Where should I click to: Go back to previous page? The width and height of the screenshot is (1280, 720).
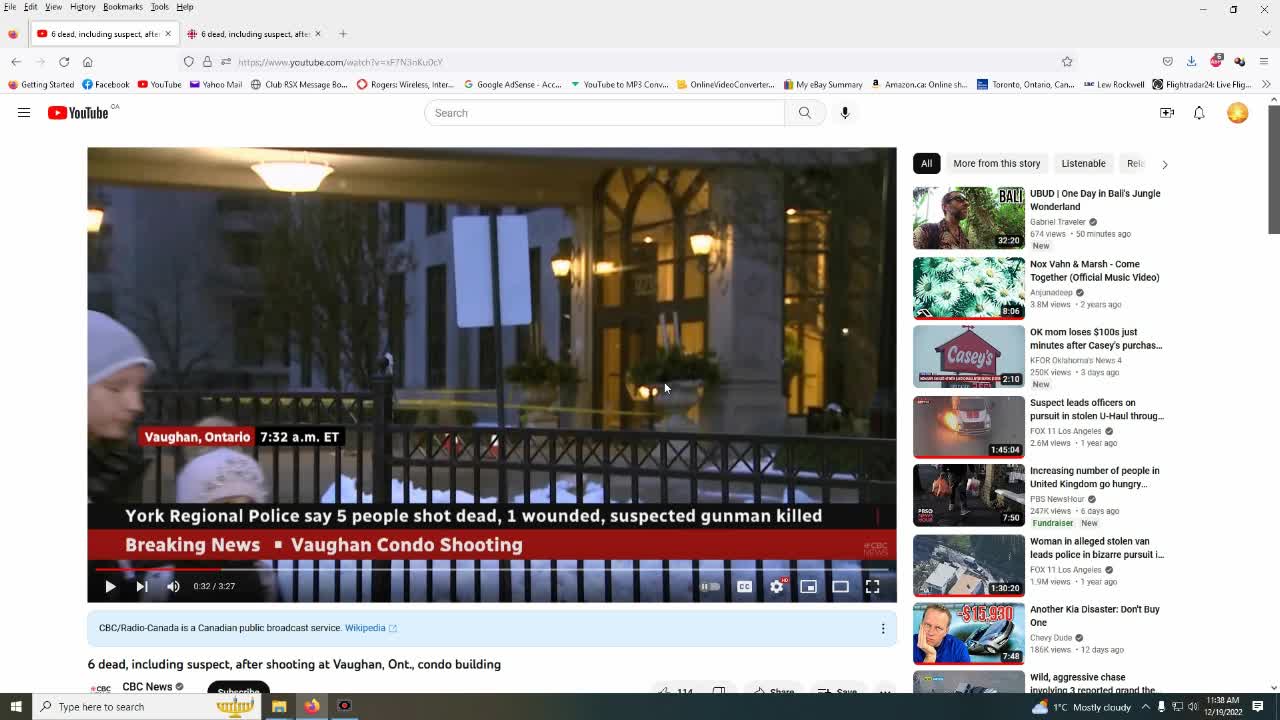(16, 62)
